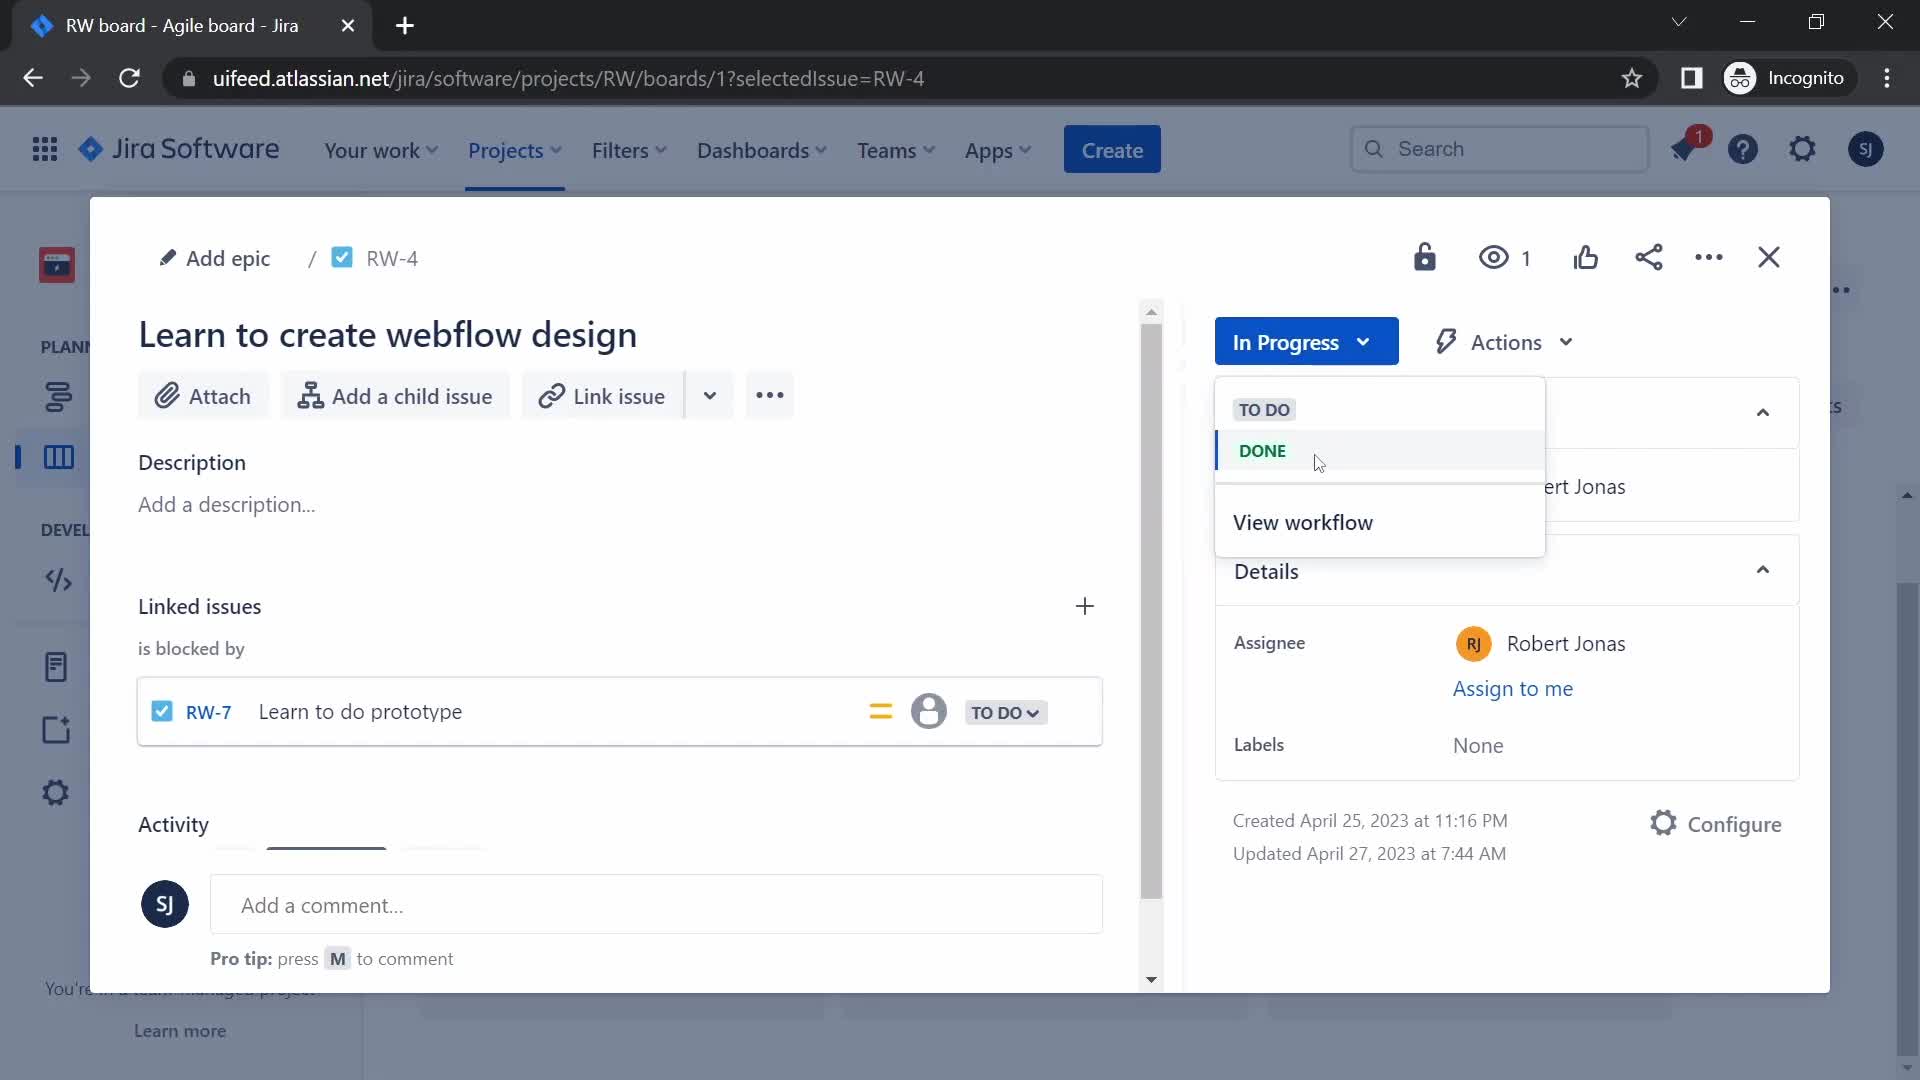The width and height of the screenshot is (1920, 1080).
Task: Open the View workflow option
Action: [x=1303, y=522]
